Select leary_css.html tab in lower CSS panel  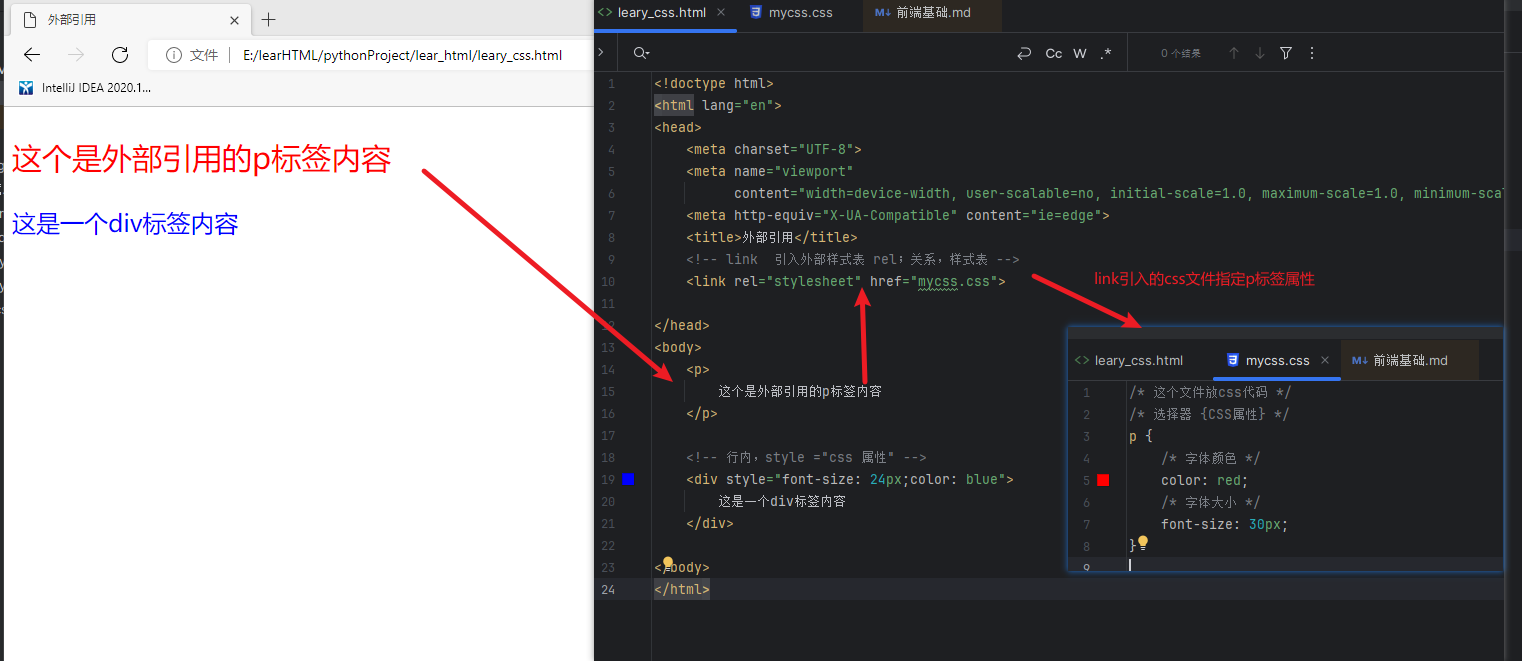click(x=1129, y=360)
